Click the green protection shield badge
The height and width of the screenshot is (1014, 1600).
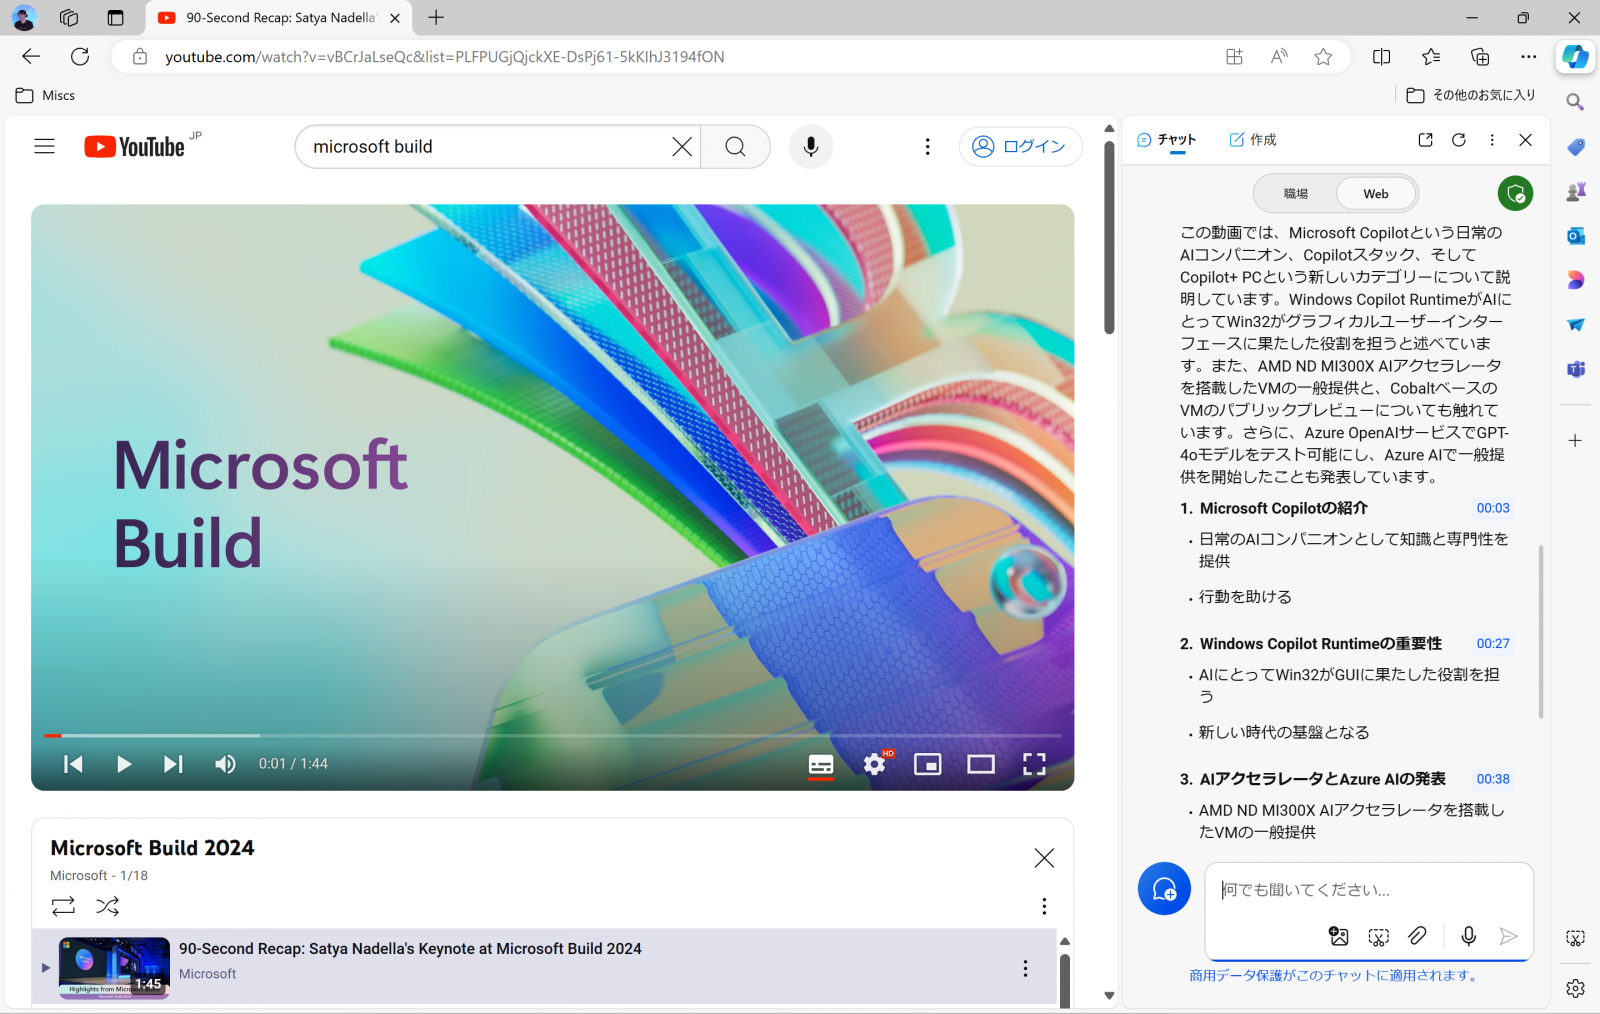coord(1515,193)
